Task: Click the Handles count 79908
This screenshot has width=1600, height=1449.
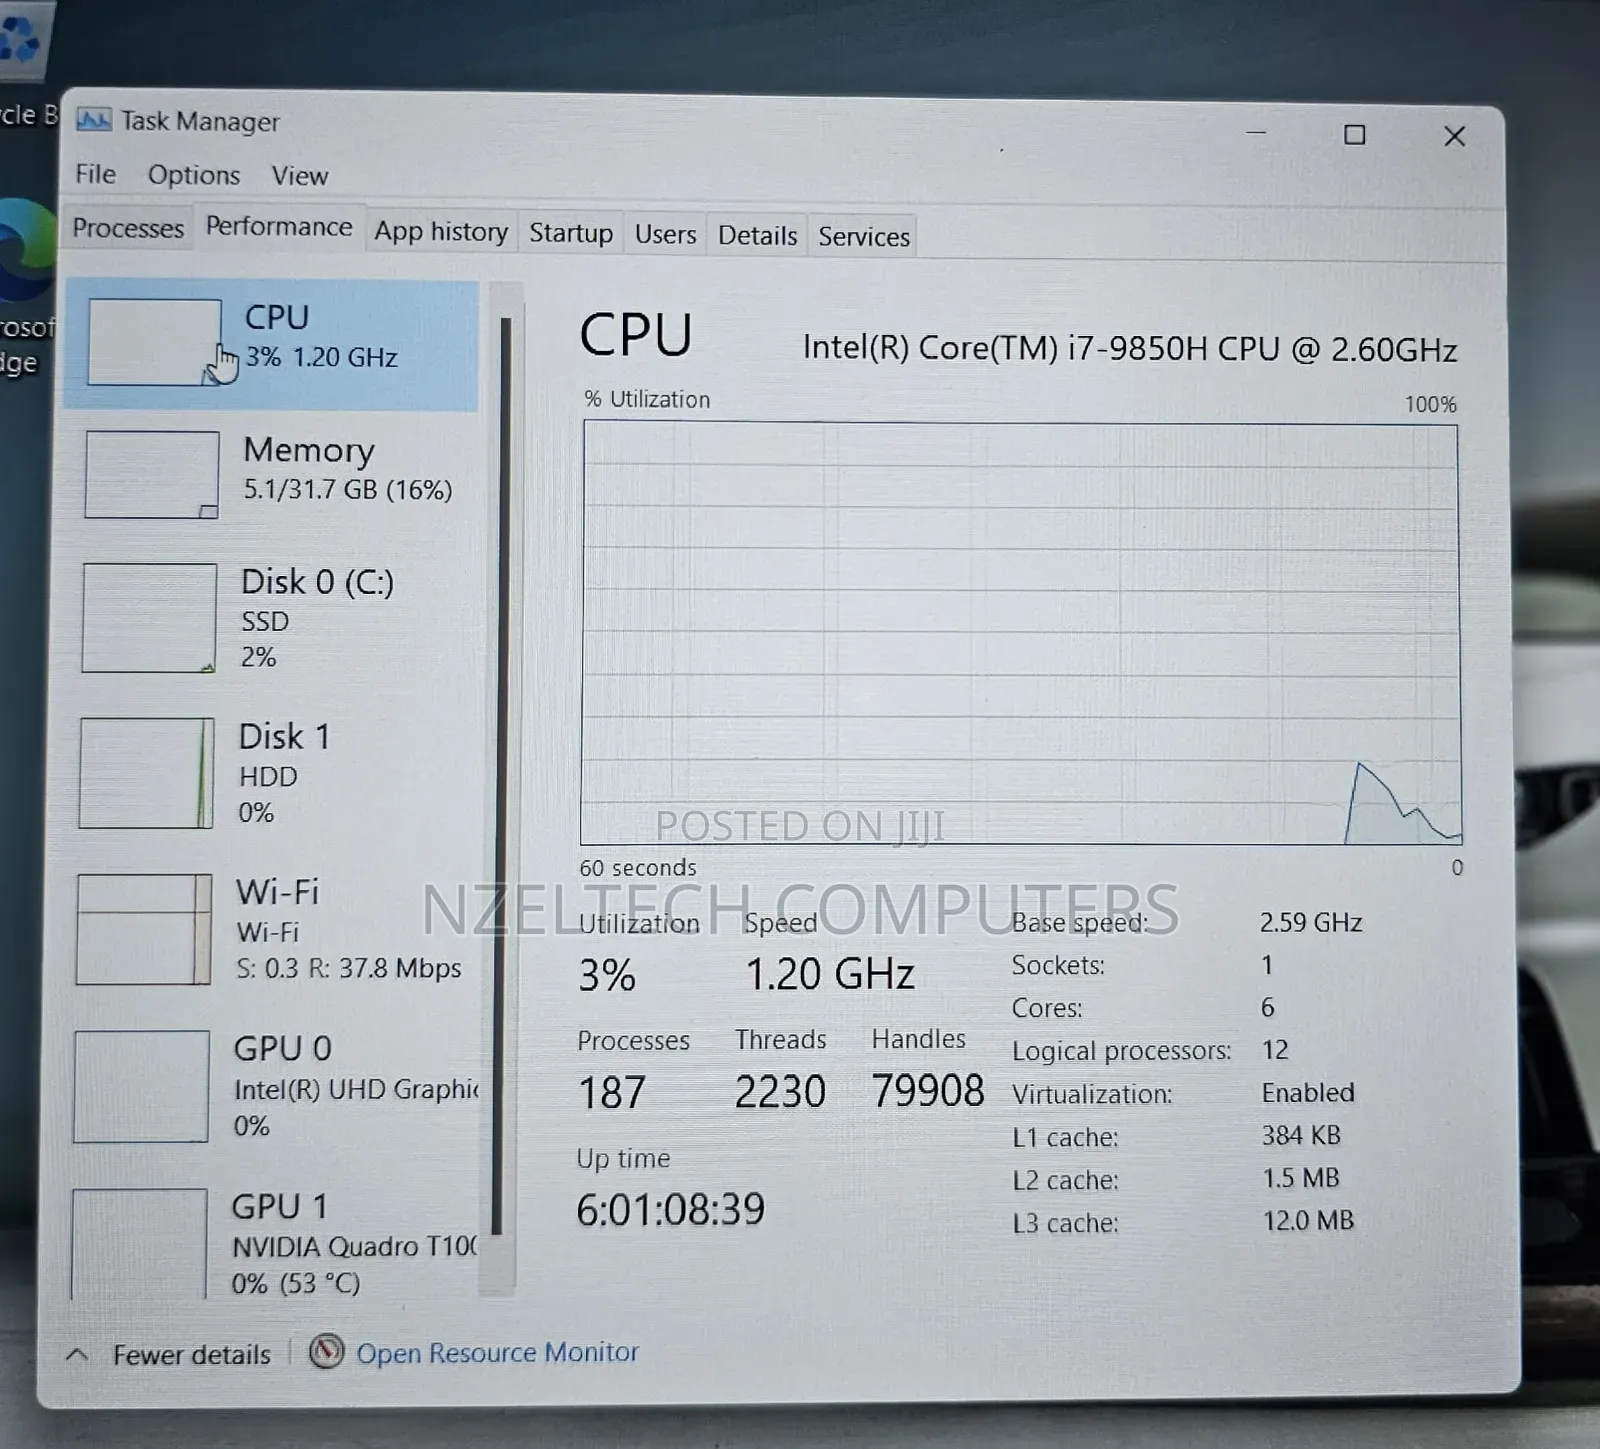Action: tap(928, 1090)
